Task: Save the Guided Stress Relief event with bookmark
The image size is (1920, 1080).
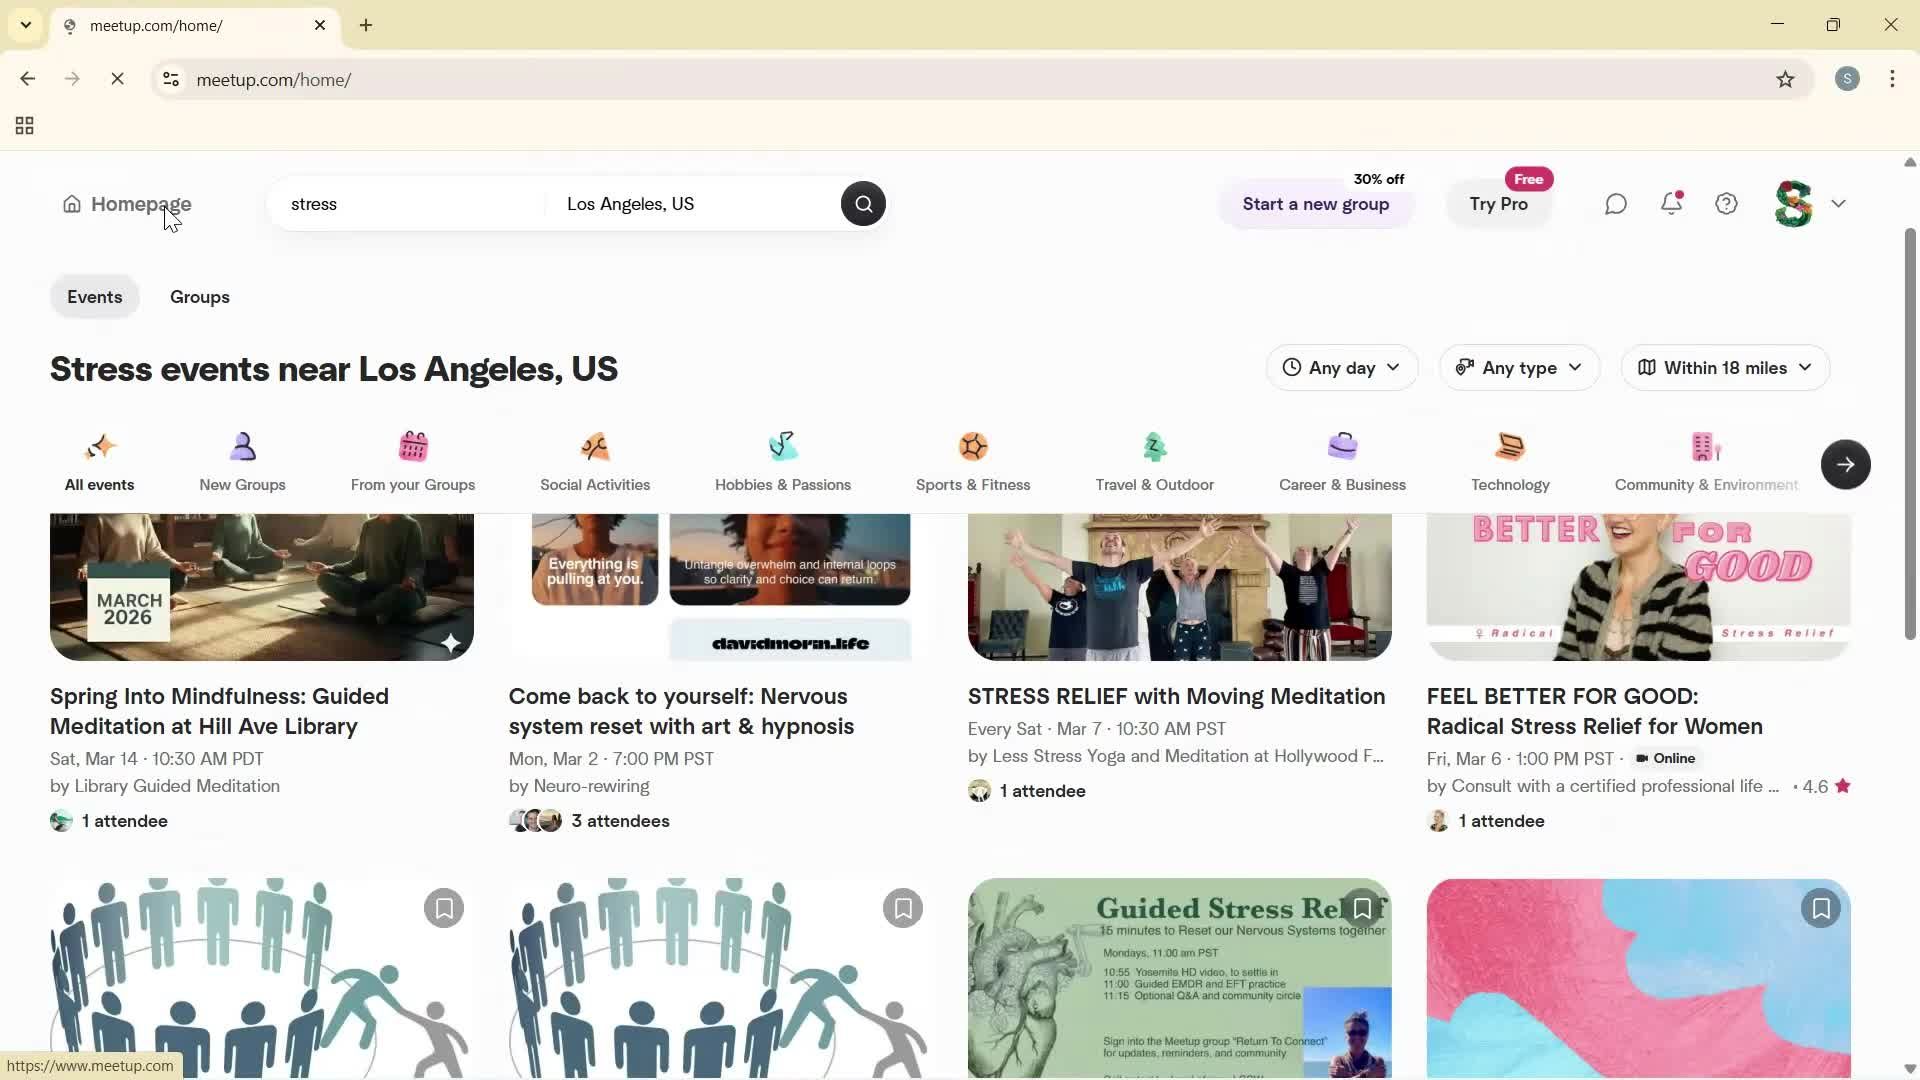Action: click(1363, 907)
